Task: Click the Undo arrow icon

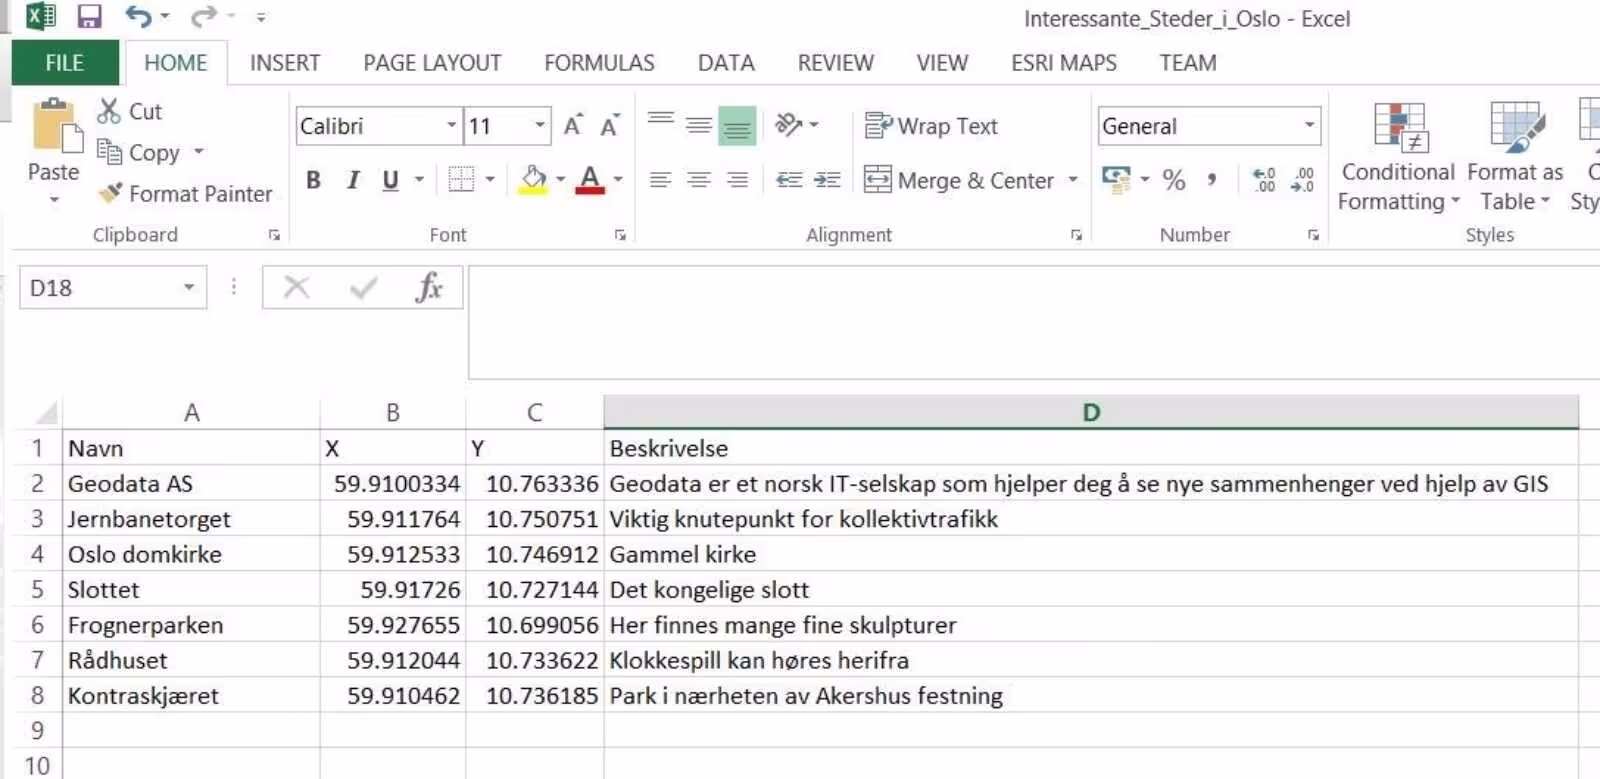Action: [138, 16]
